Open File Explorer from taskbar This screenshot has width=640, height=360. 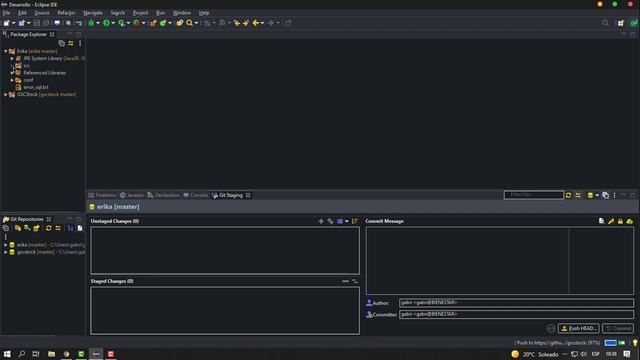(51, 354)
